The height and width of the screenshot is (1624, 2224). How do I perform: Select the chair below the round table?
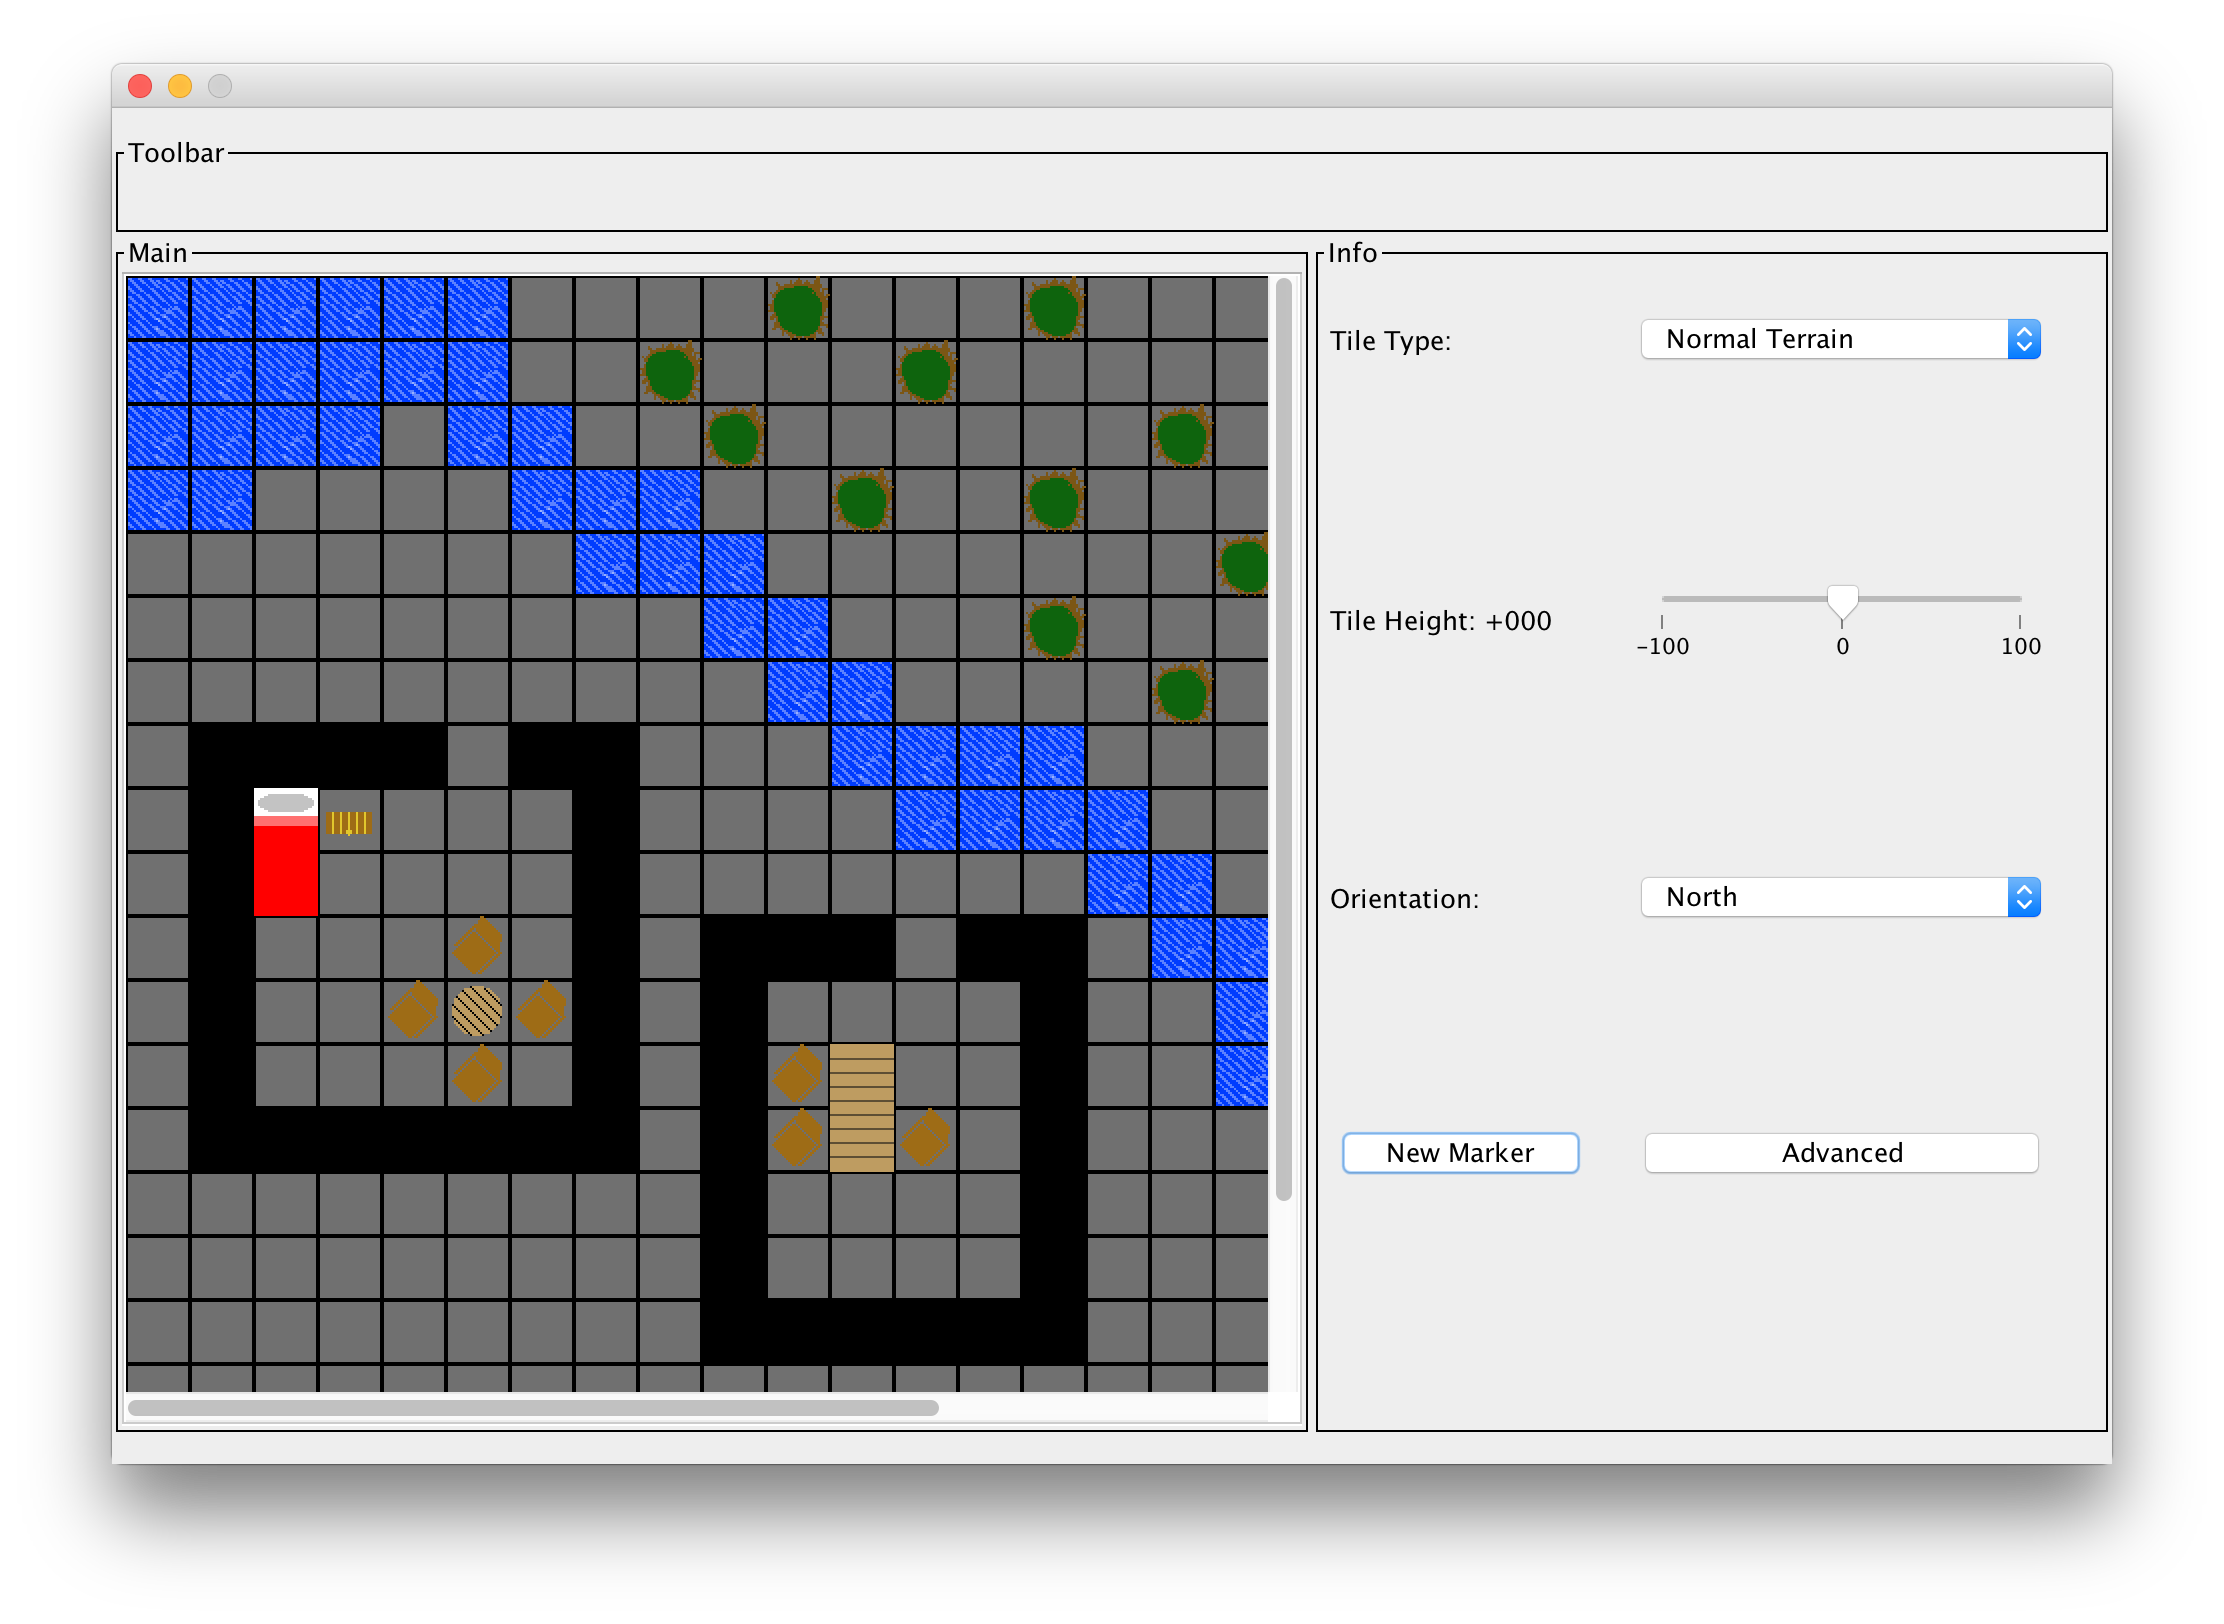coord(477,1074)
